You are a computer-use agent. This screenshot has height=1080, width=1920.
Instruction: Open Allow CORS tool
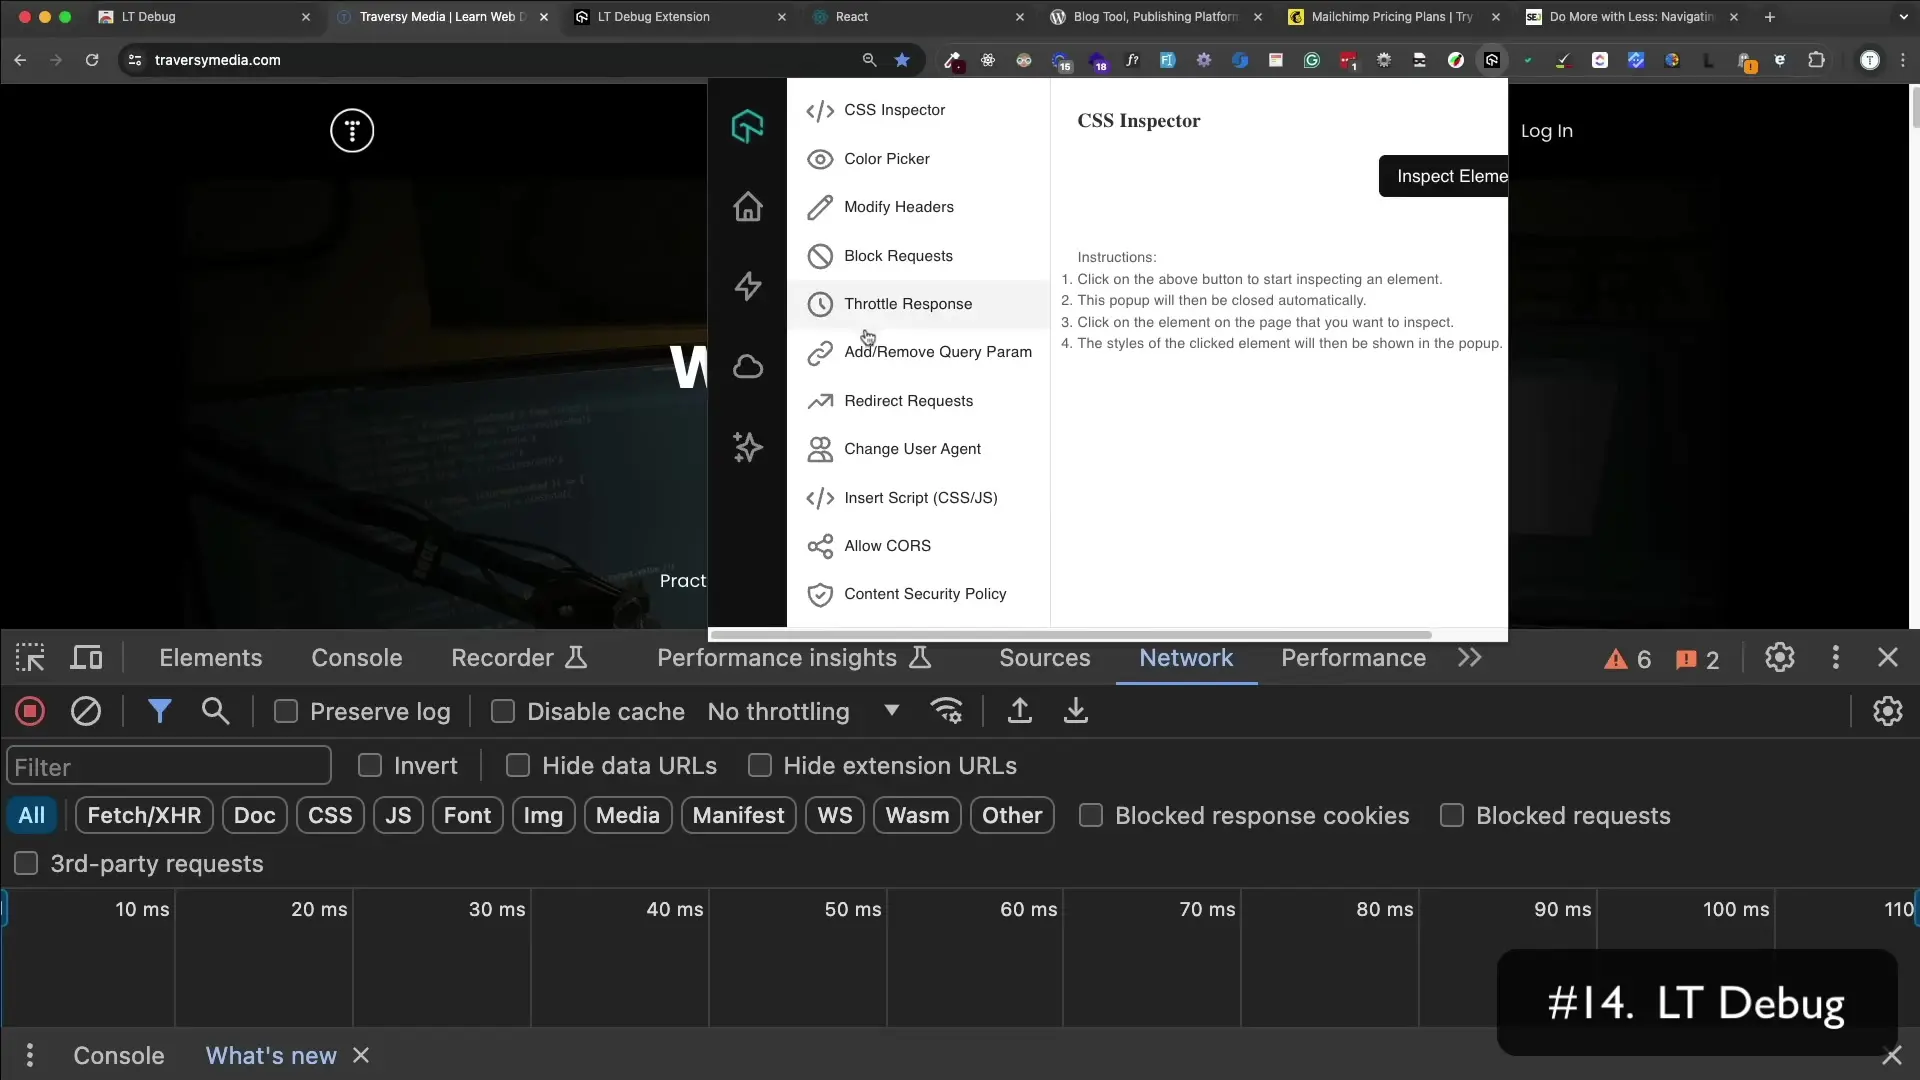tap(918, 546)
